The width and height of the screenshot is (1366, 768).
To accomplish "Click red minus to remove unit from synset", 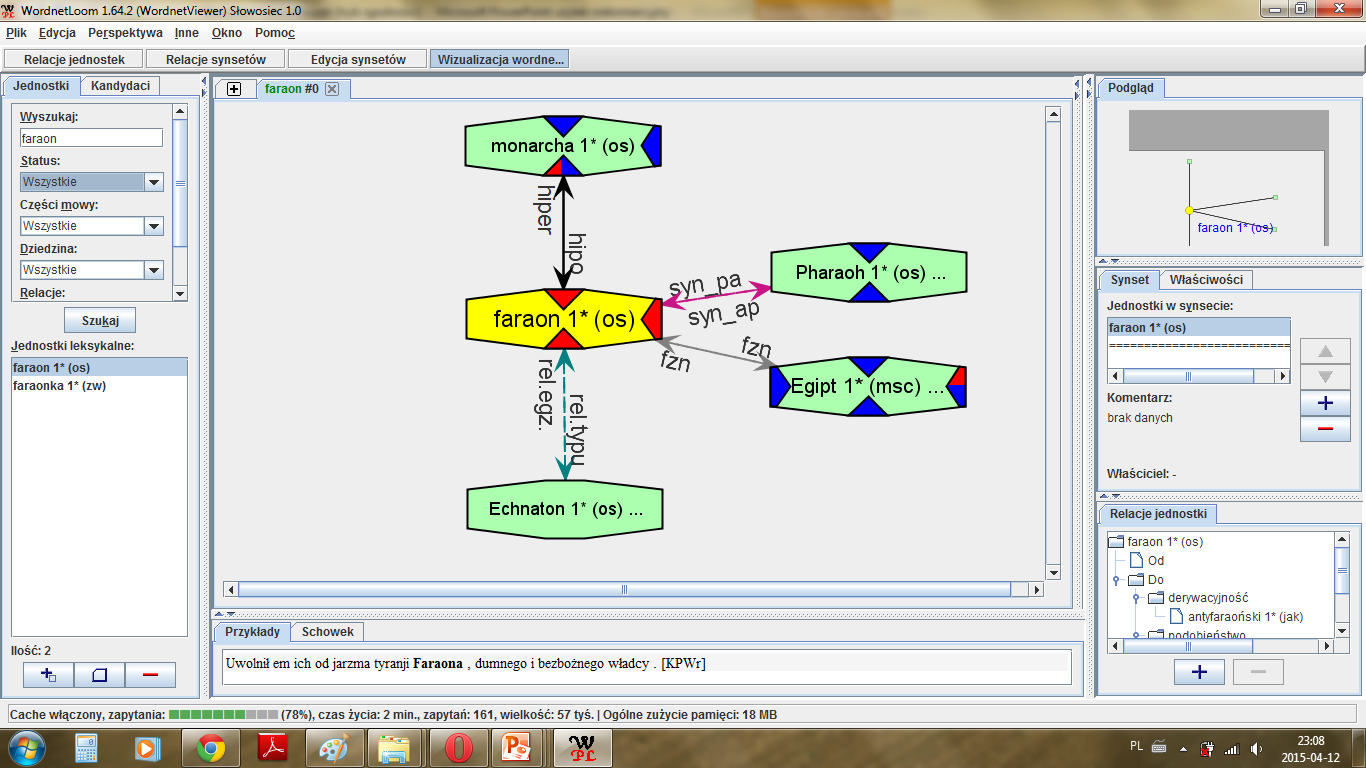I will click(1325, 429).
